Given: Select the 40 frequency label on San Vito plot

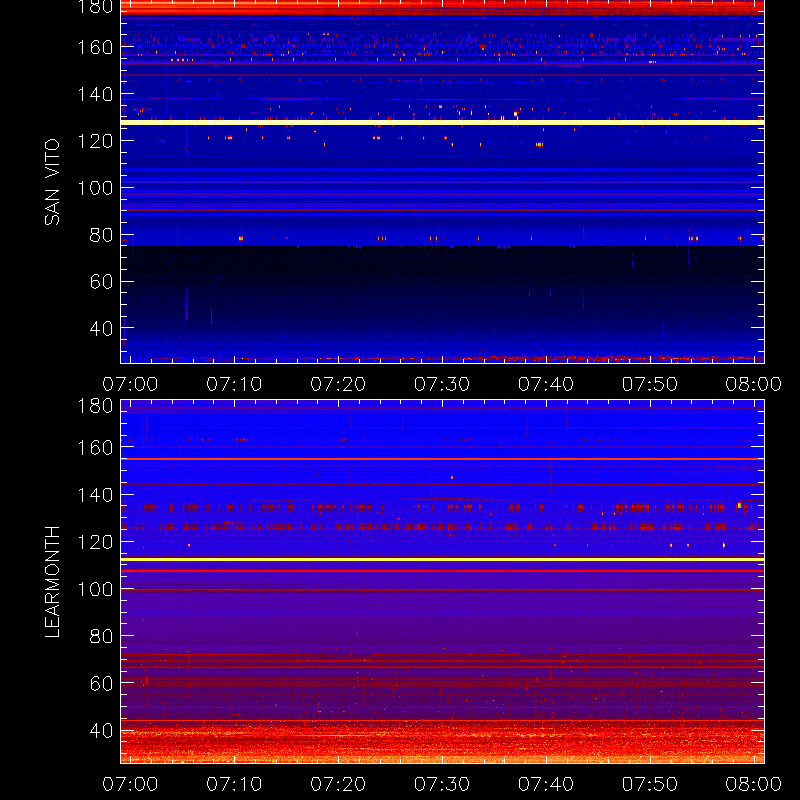Looking at the screenshot, I should click(x=101, y=328).
